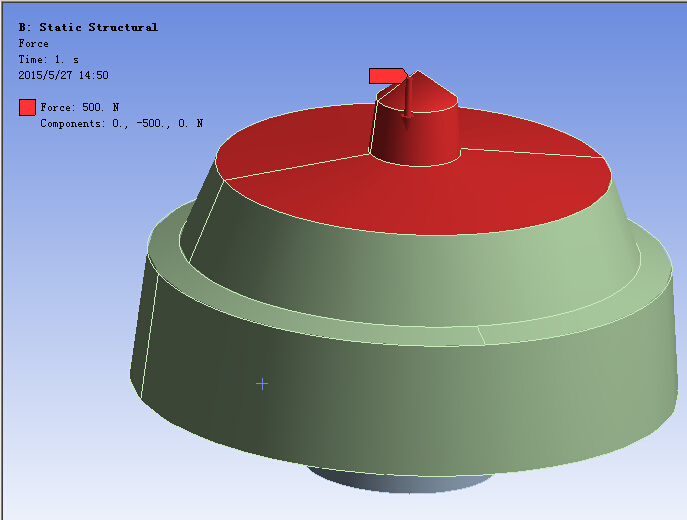Click the 'Components: 0., -500., 0. N' text
This screenshot has height=520, width=687.
pyautogui.click(x=121, y=123)
